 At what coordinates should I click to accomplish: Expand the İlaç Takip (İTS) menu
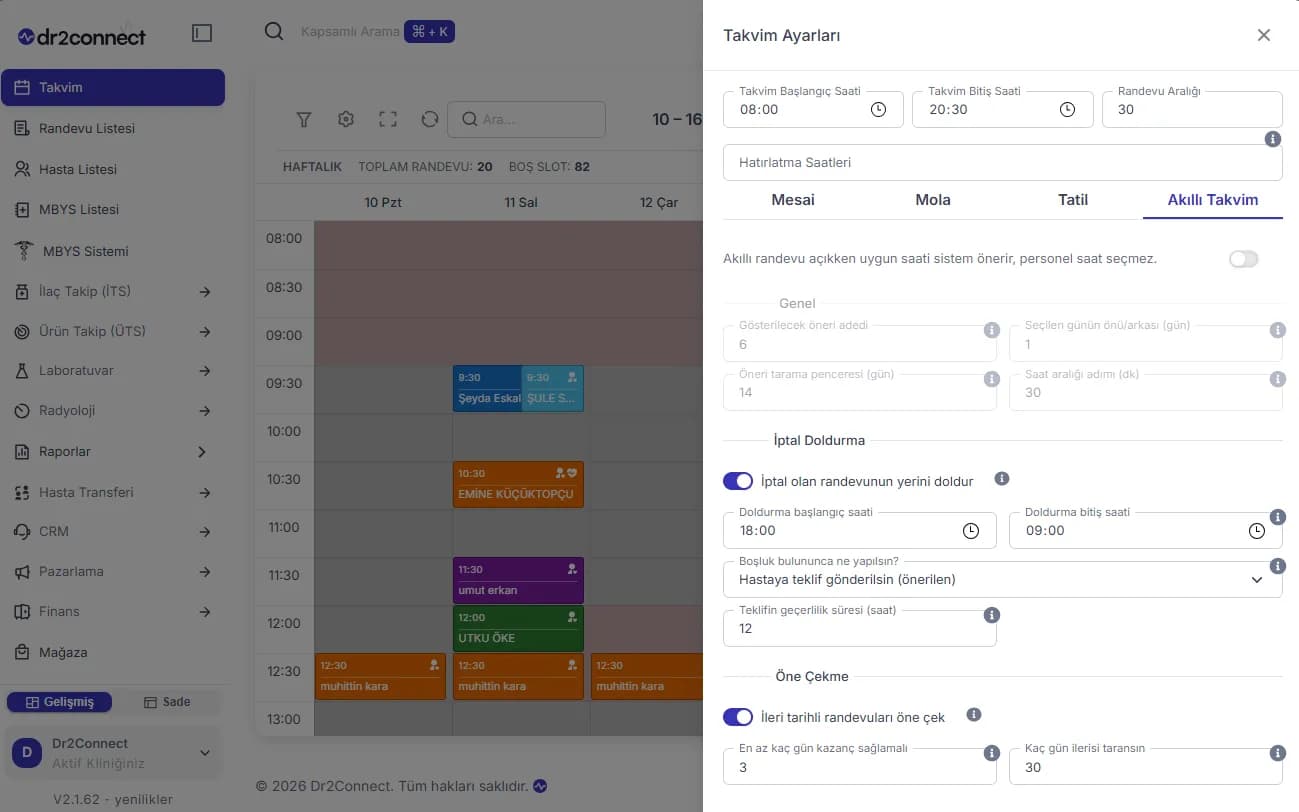(112, 292)
